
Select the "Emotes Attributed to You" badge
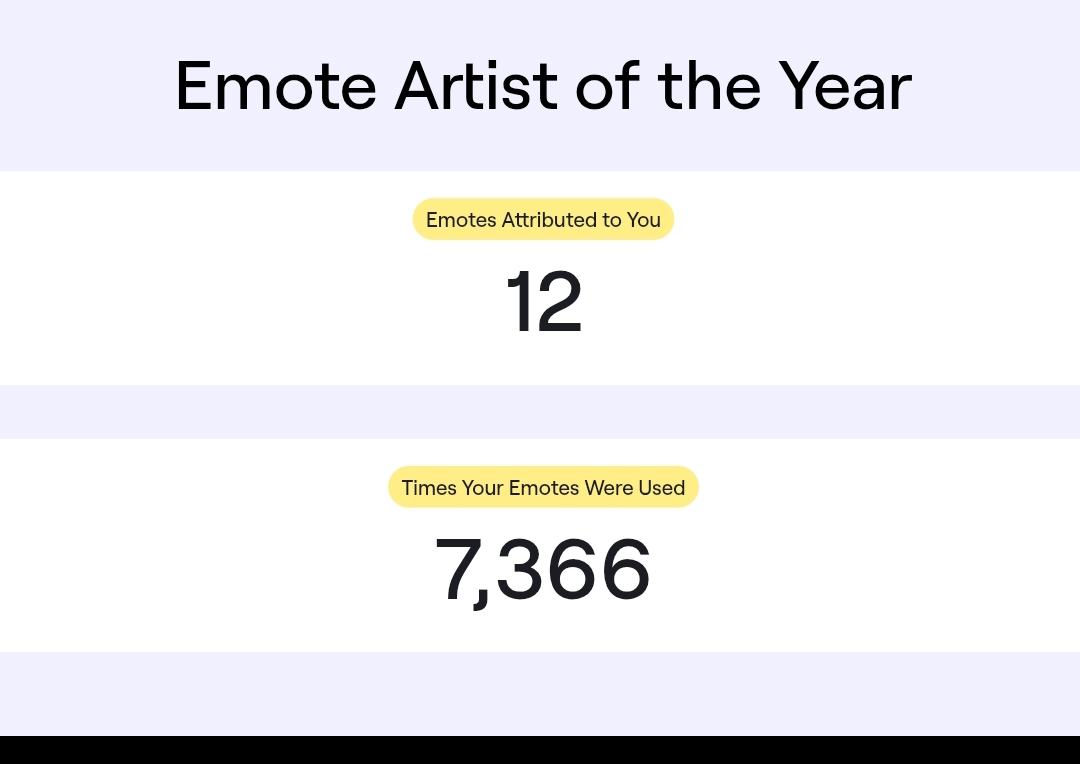(x=543, y=220)
